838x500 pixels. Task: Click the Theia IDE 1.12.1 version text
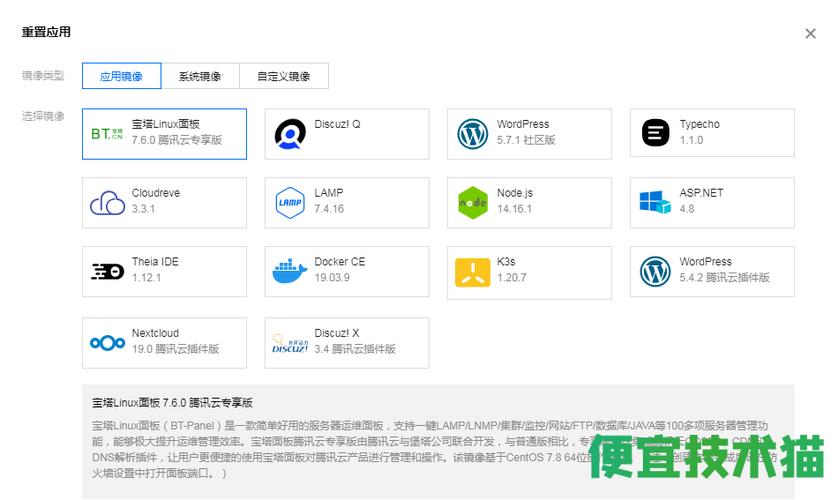[146, 278]
